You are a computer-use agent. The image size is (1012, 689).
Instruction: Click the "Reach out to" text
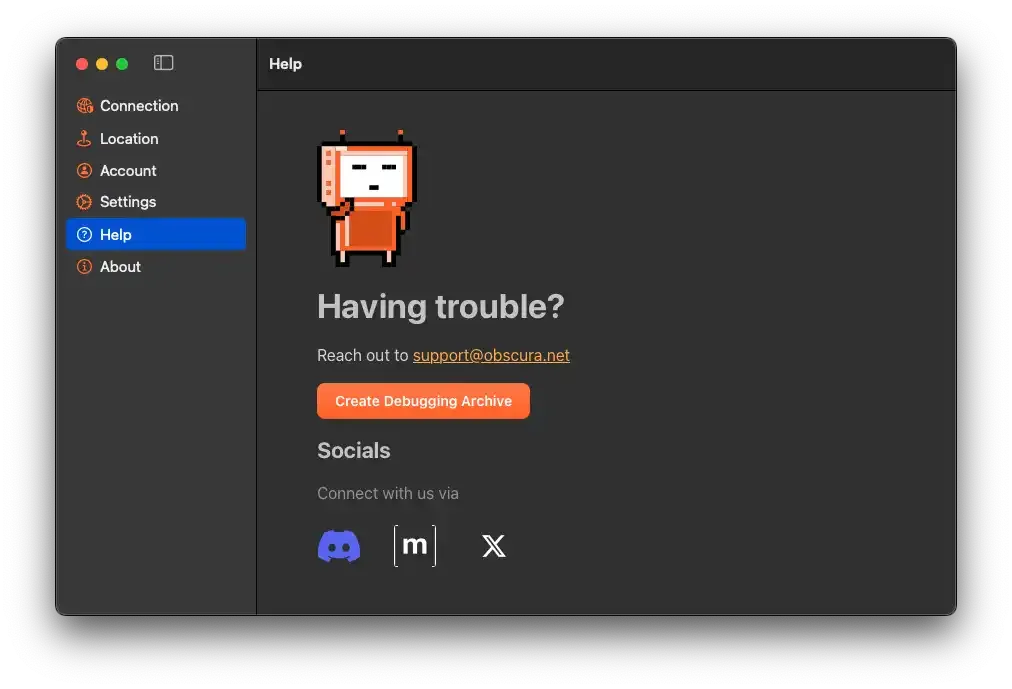[363, 355]
